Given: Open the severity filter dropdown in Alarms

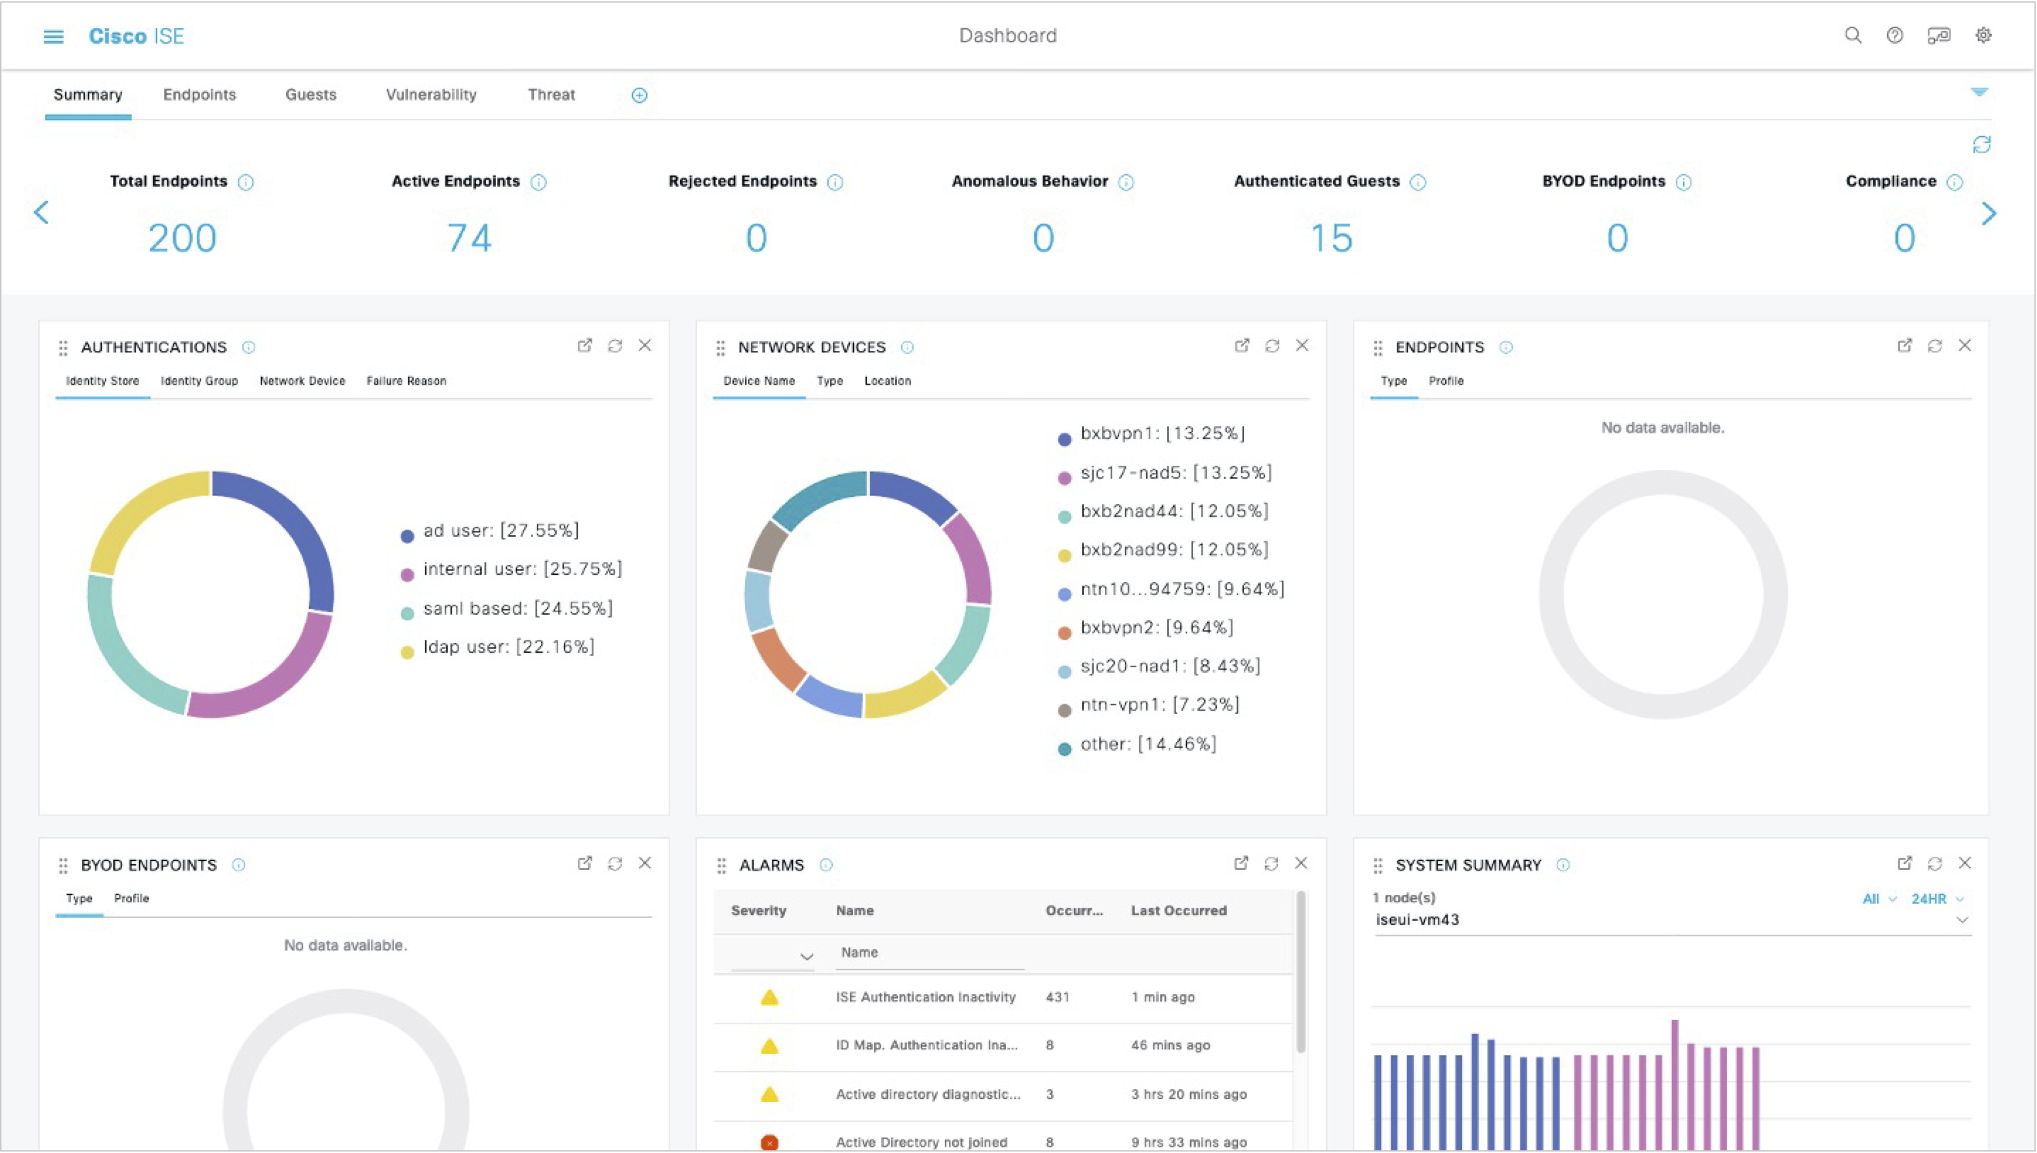Looking at the screenshot, I should (806, 956).
